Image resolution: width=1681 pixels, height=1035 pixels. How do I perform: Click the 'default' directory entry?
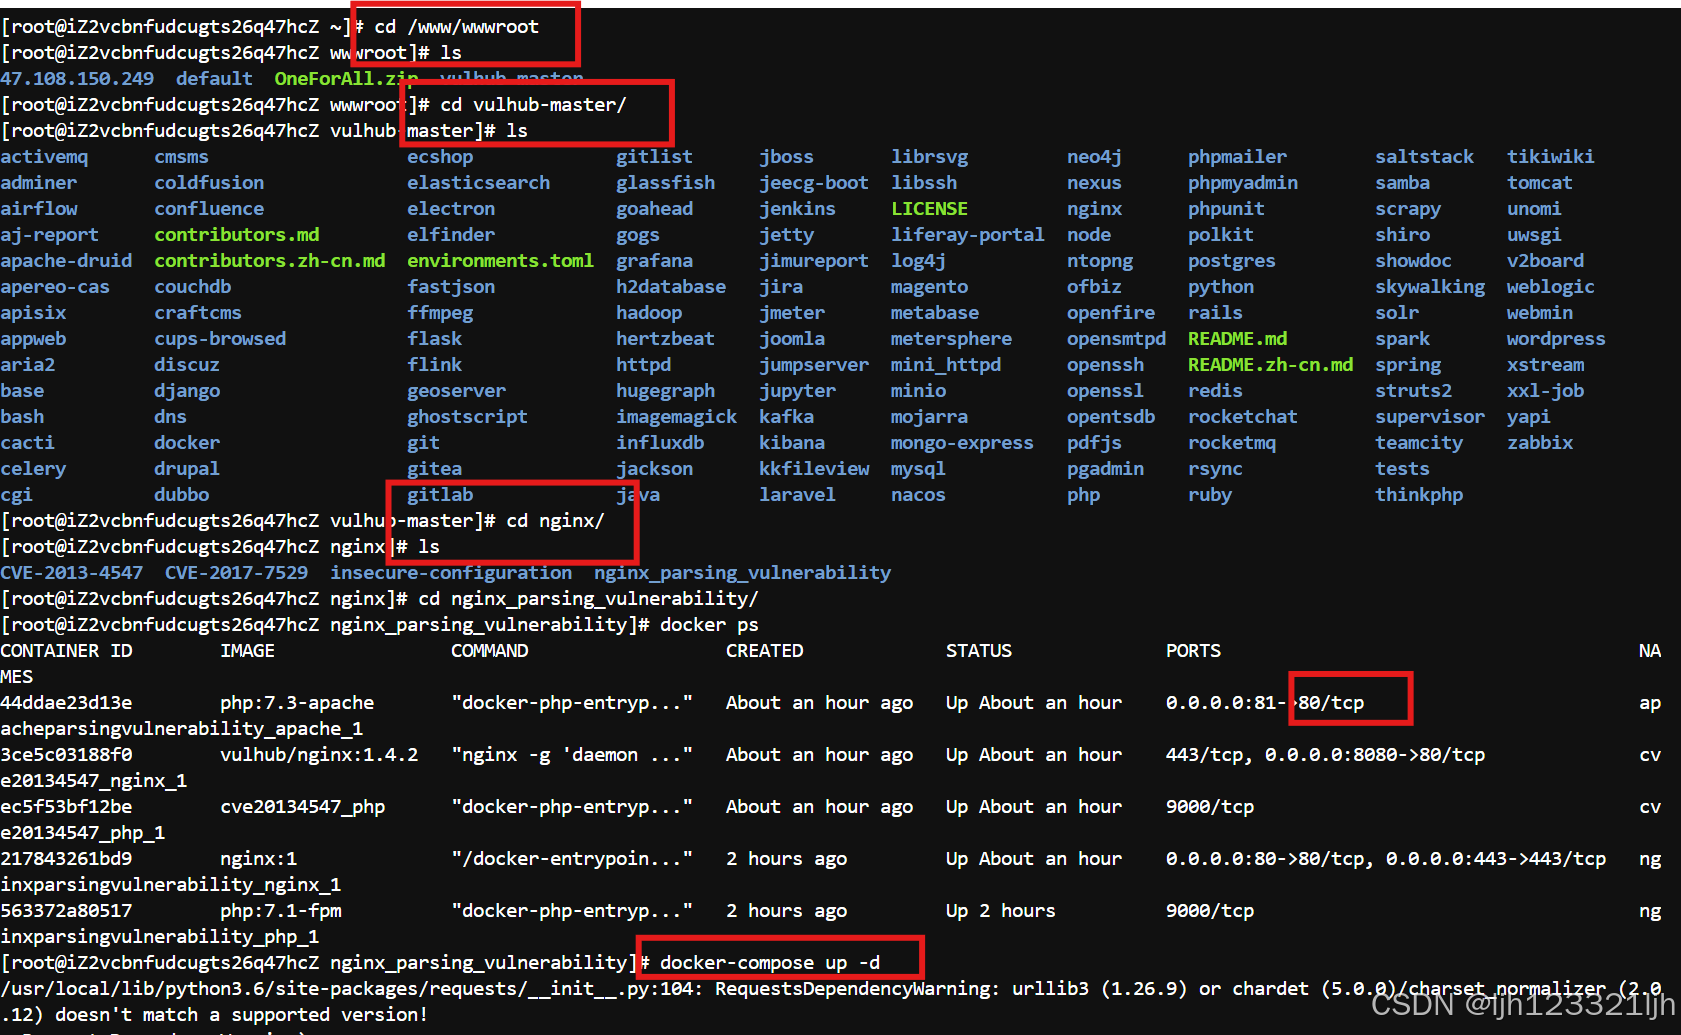tap(214, 79)
